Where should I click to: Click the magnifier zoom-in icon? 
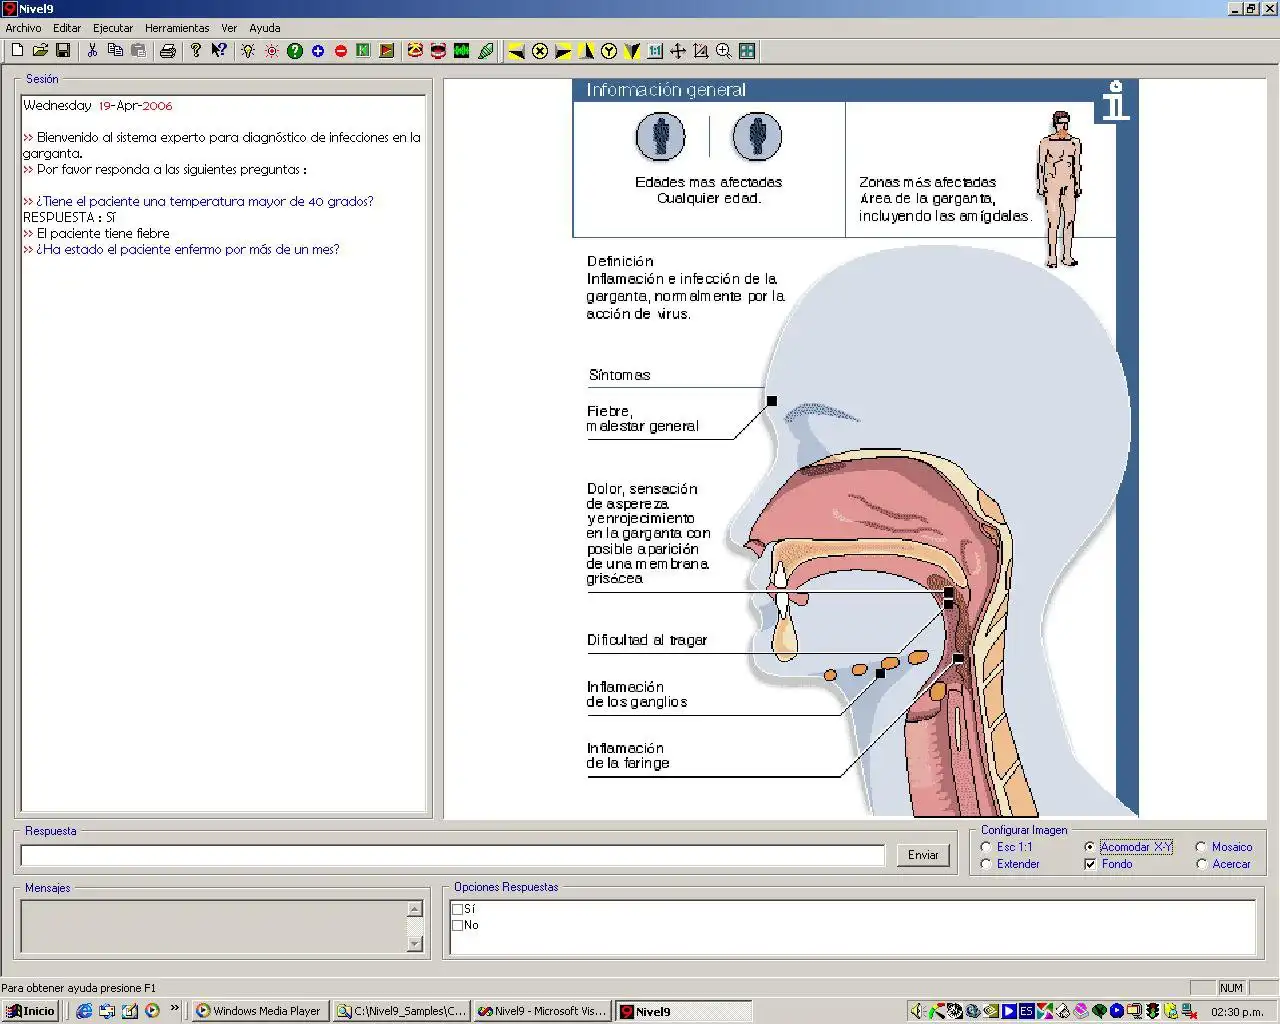coord(724,50)
